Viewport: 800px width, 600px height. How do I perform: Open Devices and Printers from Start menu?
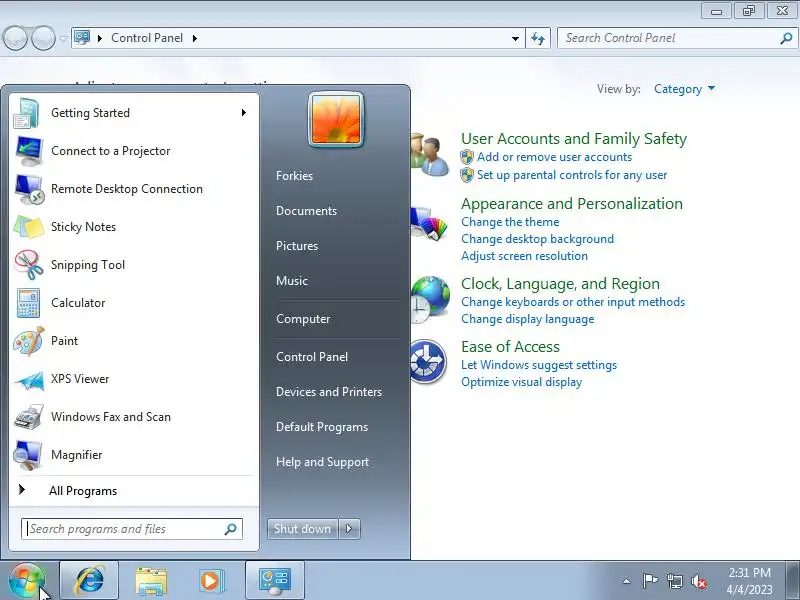(x=329, y=392)
